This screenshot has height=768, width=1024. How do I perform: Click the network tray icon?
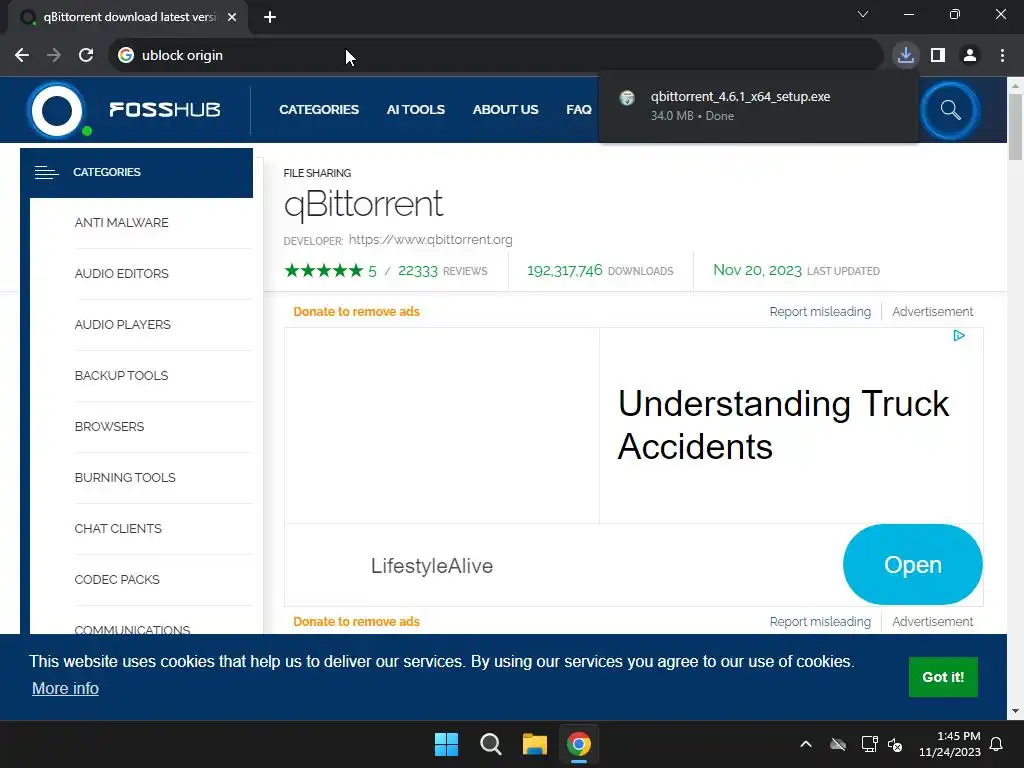(x=869, y=744)
